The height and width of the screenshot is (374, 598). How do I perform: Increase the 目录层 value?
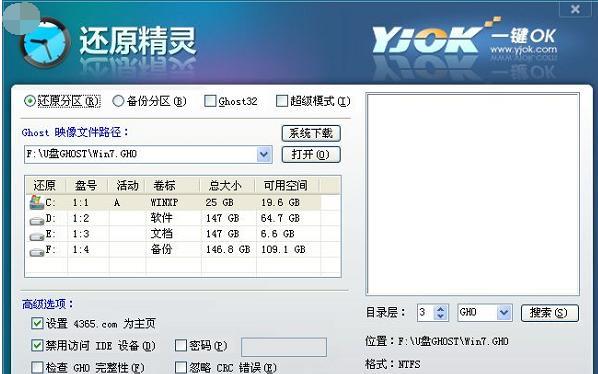tap(441, 309)
